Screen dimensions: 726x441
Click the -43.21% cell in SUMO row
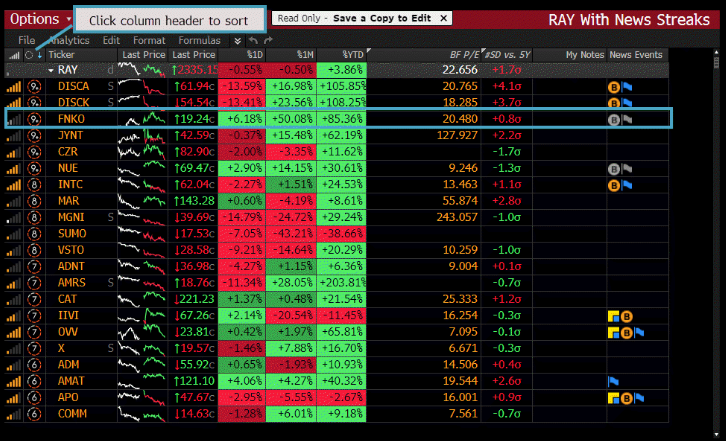pos(291,233)
